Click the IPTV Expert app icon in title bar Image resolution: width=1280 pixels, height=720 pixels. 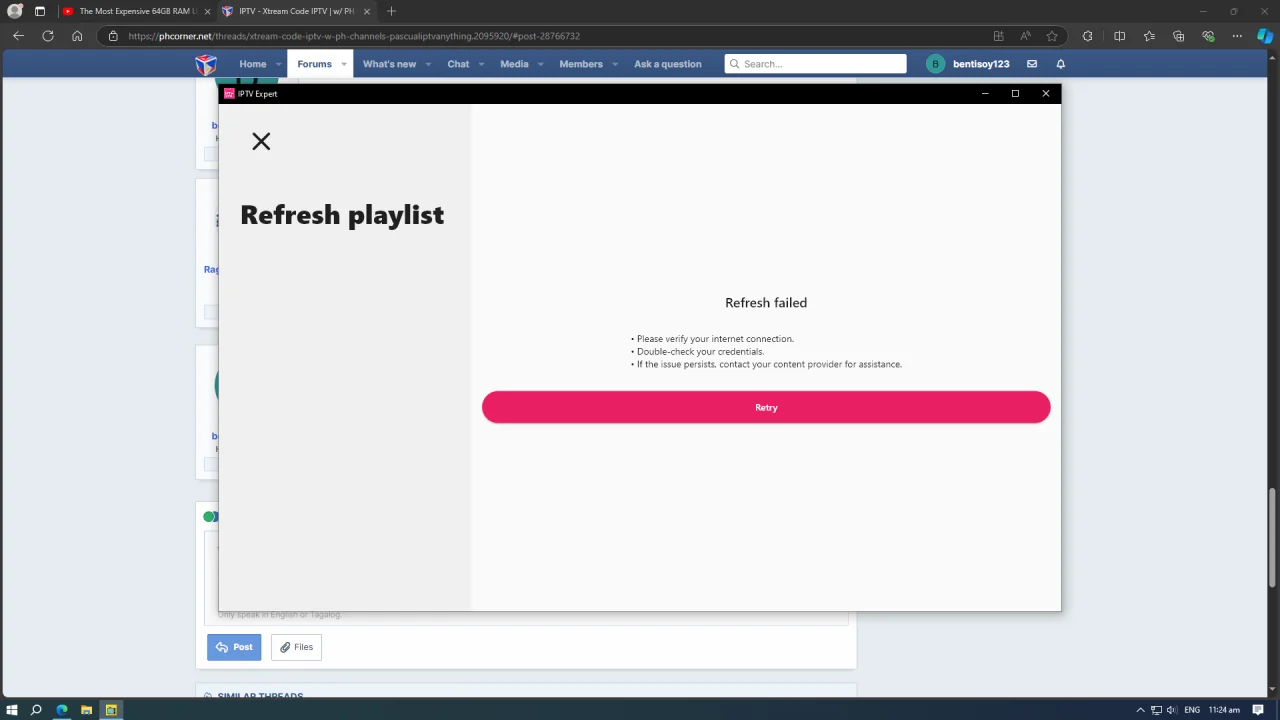tap(229, 94)
